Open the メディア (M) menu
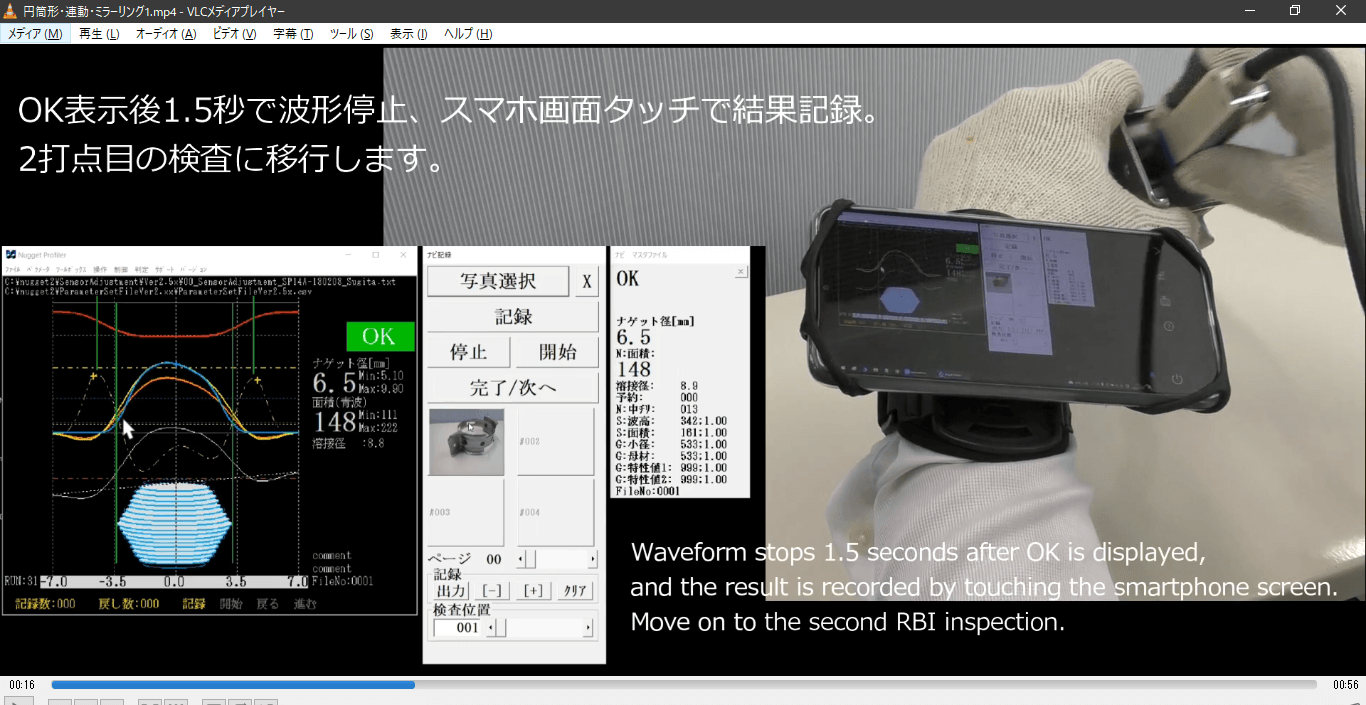This screenshot has width=1366, height=705. click(x=35, y=34)
